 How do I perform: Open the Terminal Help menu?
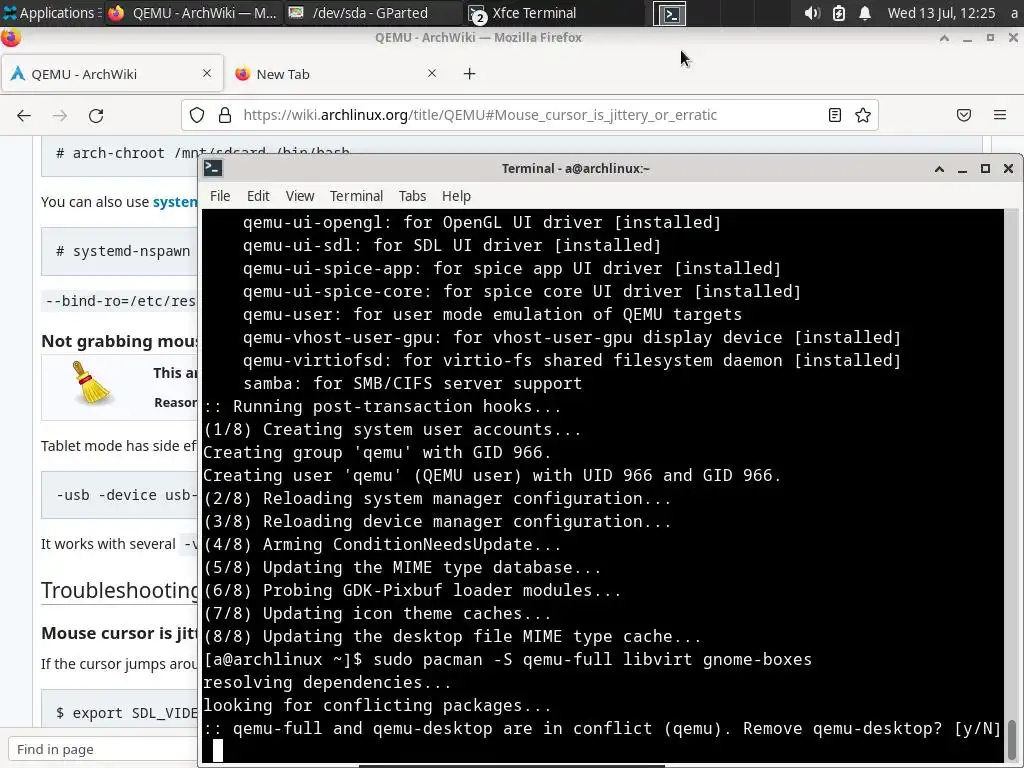[456, 196]
